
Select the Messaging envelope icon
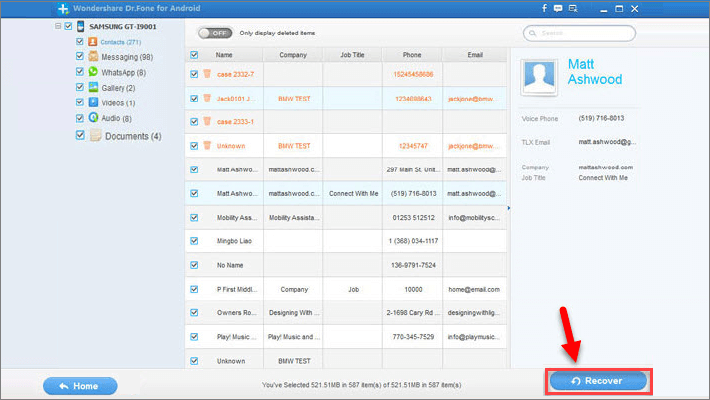(93, 57)
